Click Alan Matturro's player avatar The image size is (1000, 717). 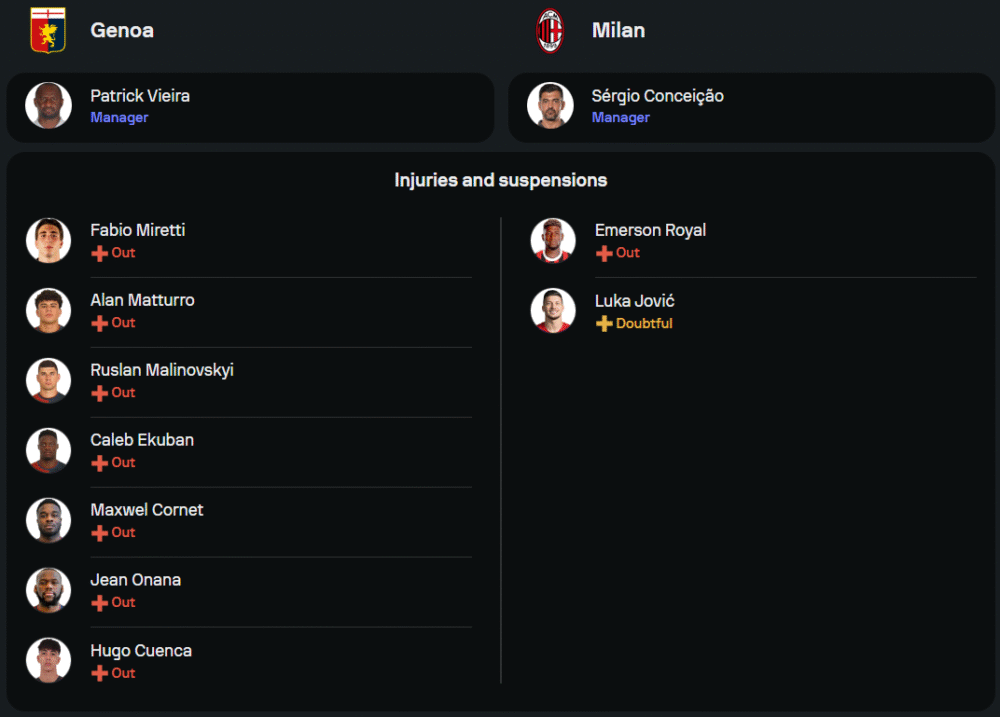point(49,310)
